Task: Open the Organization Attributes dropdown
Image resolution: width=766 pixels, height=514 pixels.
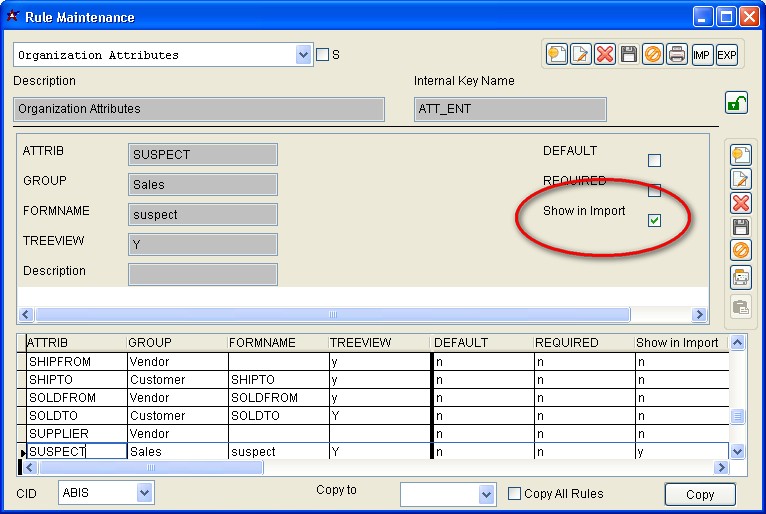Action: pyautogui.click(x=304, y=55)
